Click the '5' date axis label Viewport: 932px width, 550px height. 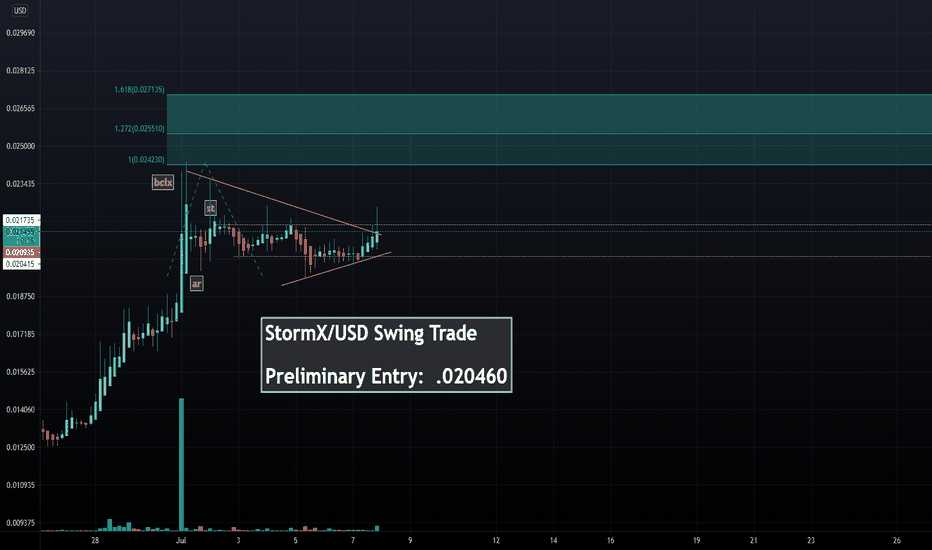295,540
